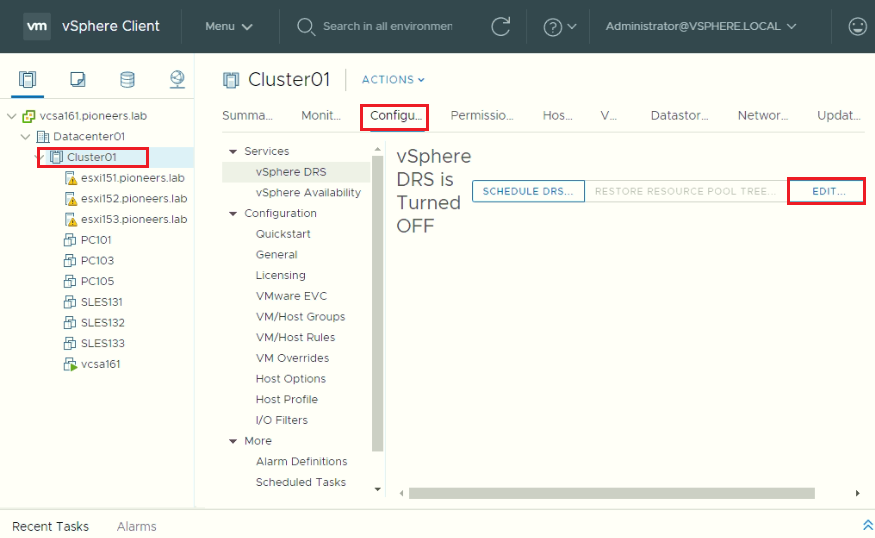Click the smiley feedback icon
Viewport: 875px width, 538px height.
click(857, 26)
